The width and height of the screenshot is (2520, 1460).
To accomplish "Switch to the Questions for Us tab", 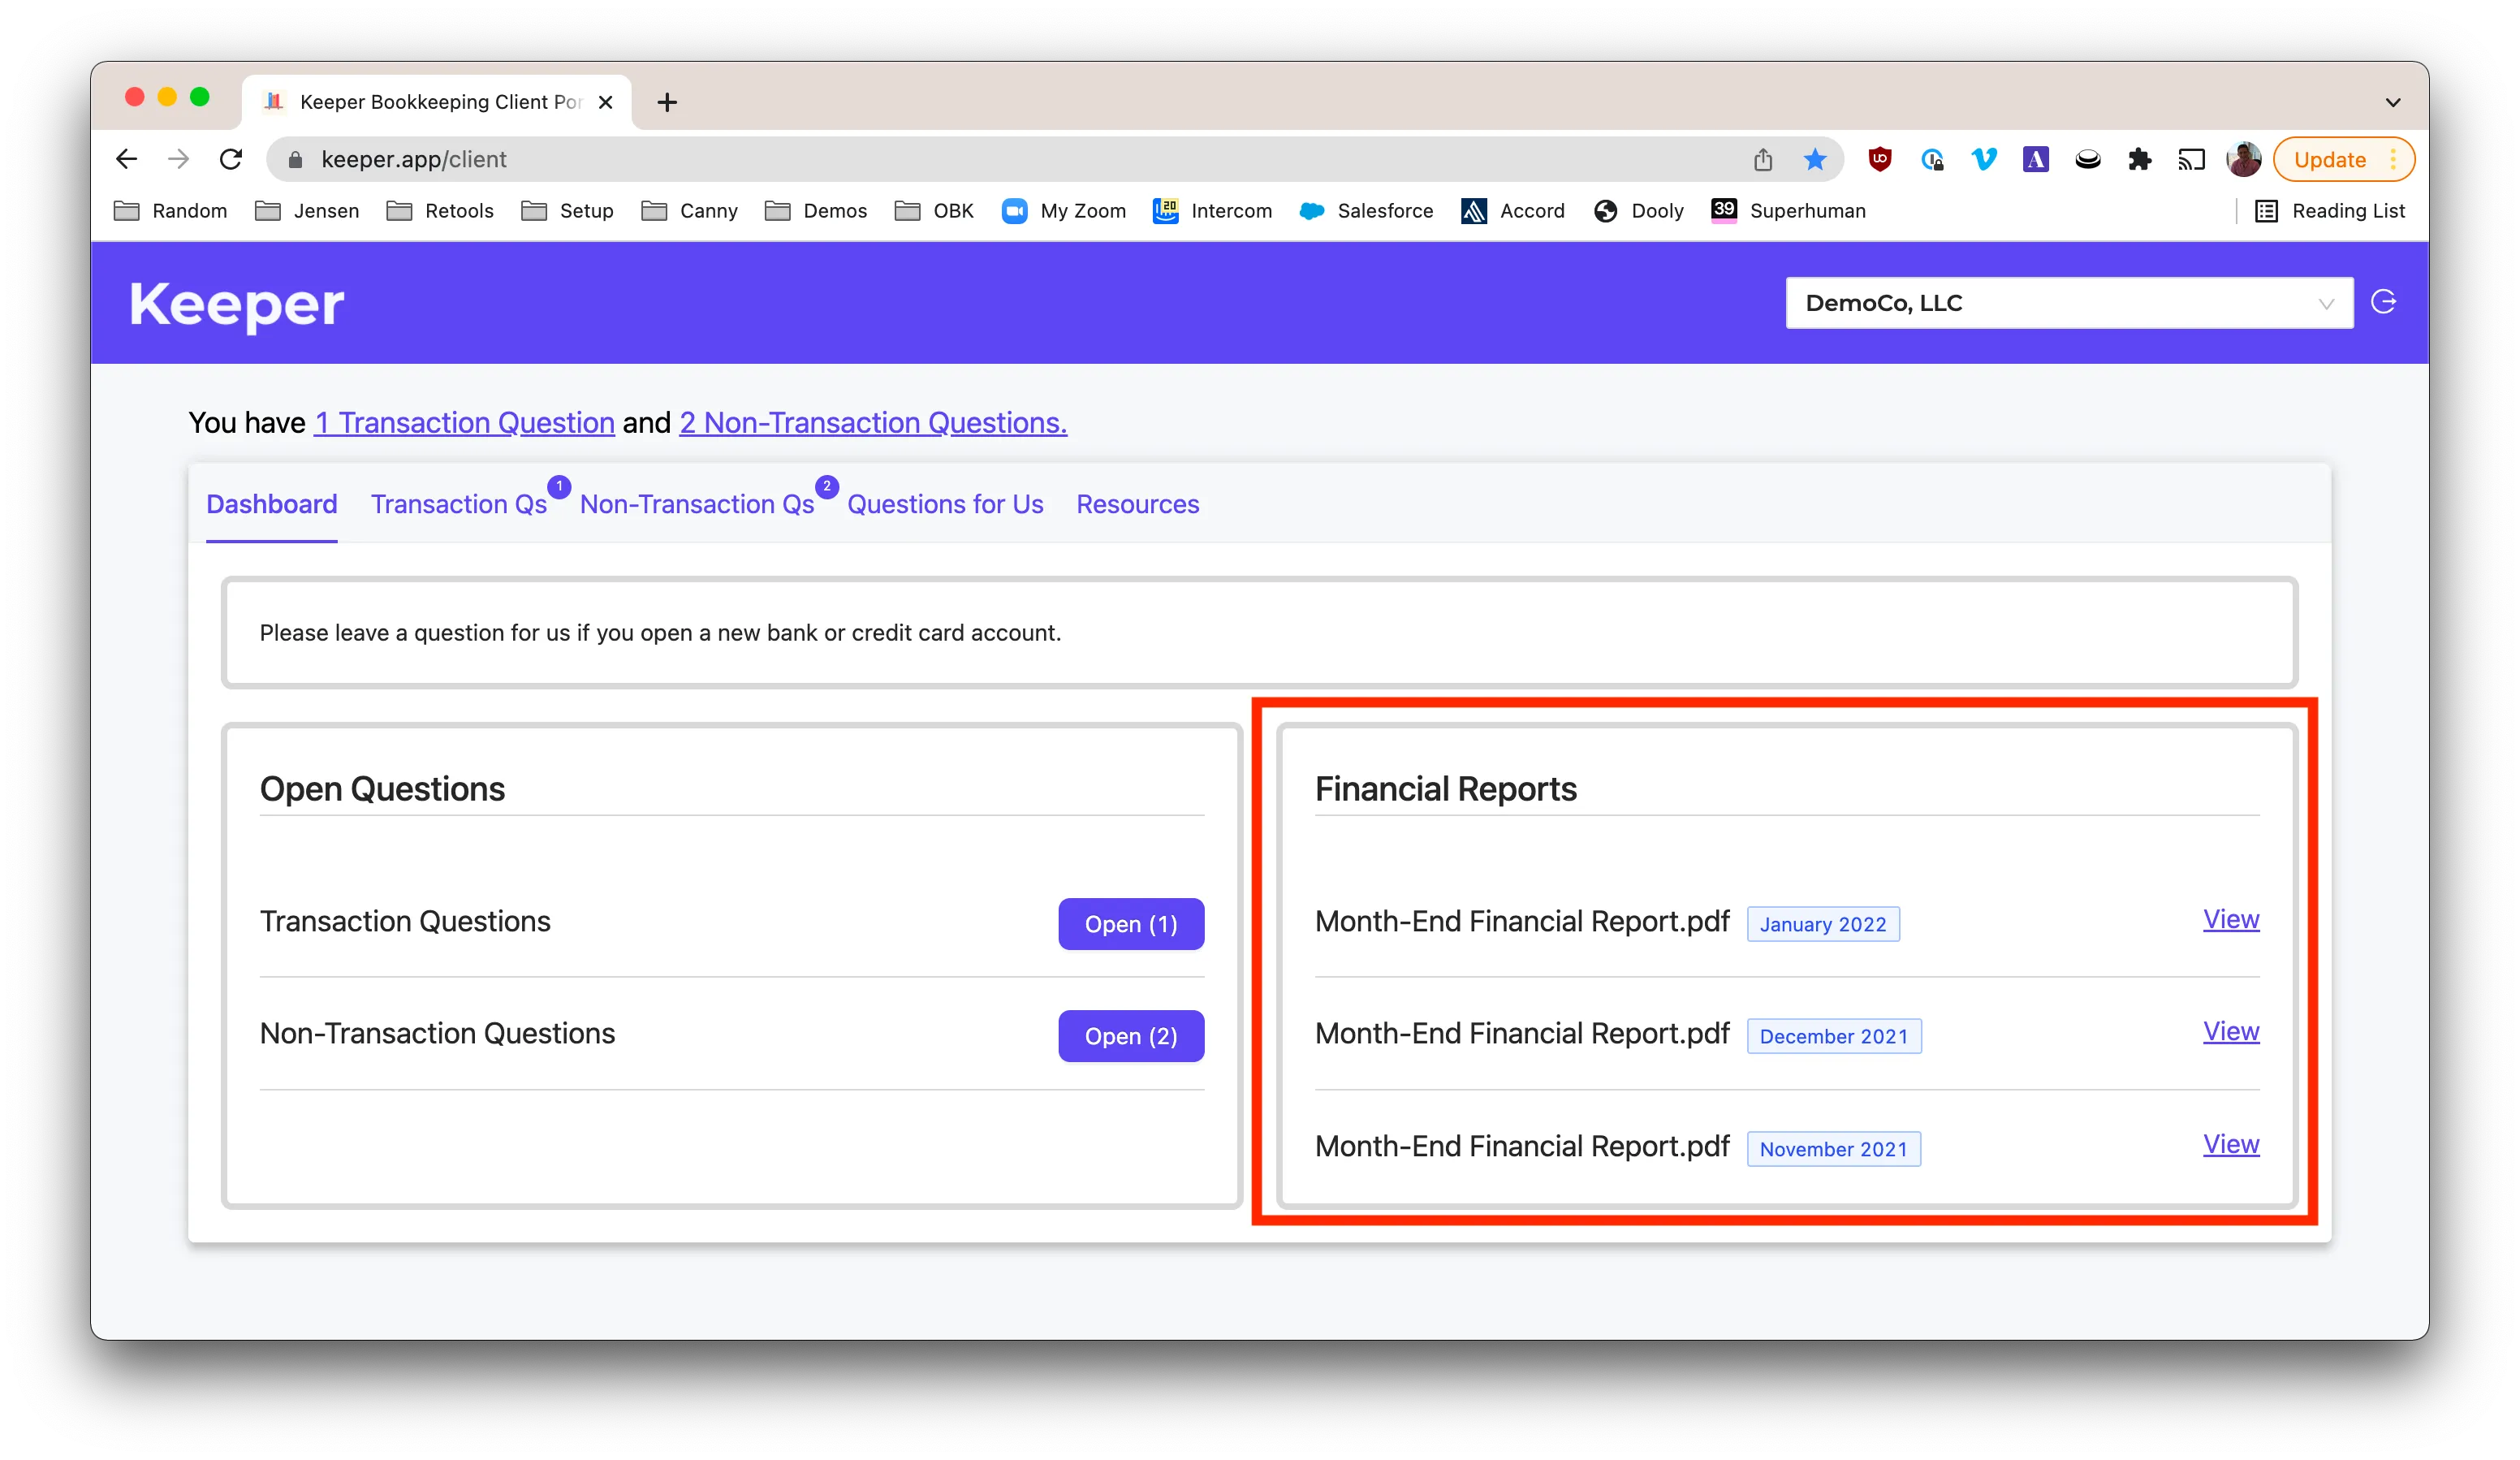I will (x=945, y=504).
